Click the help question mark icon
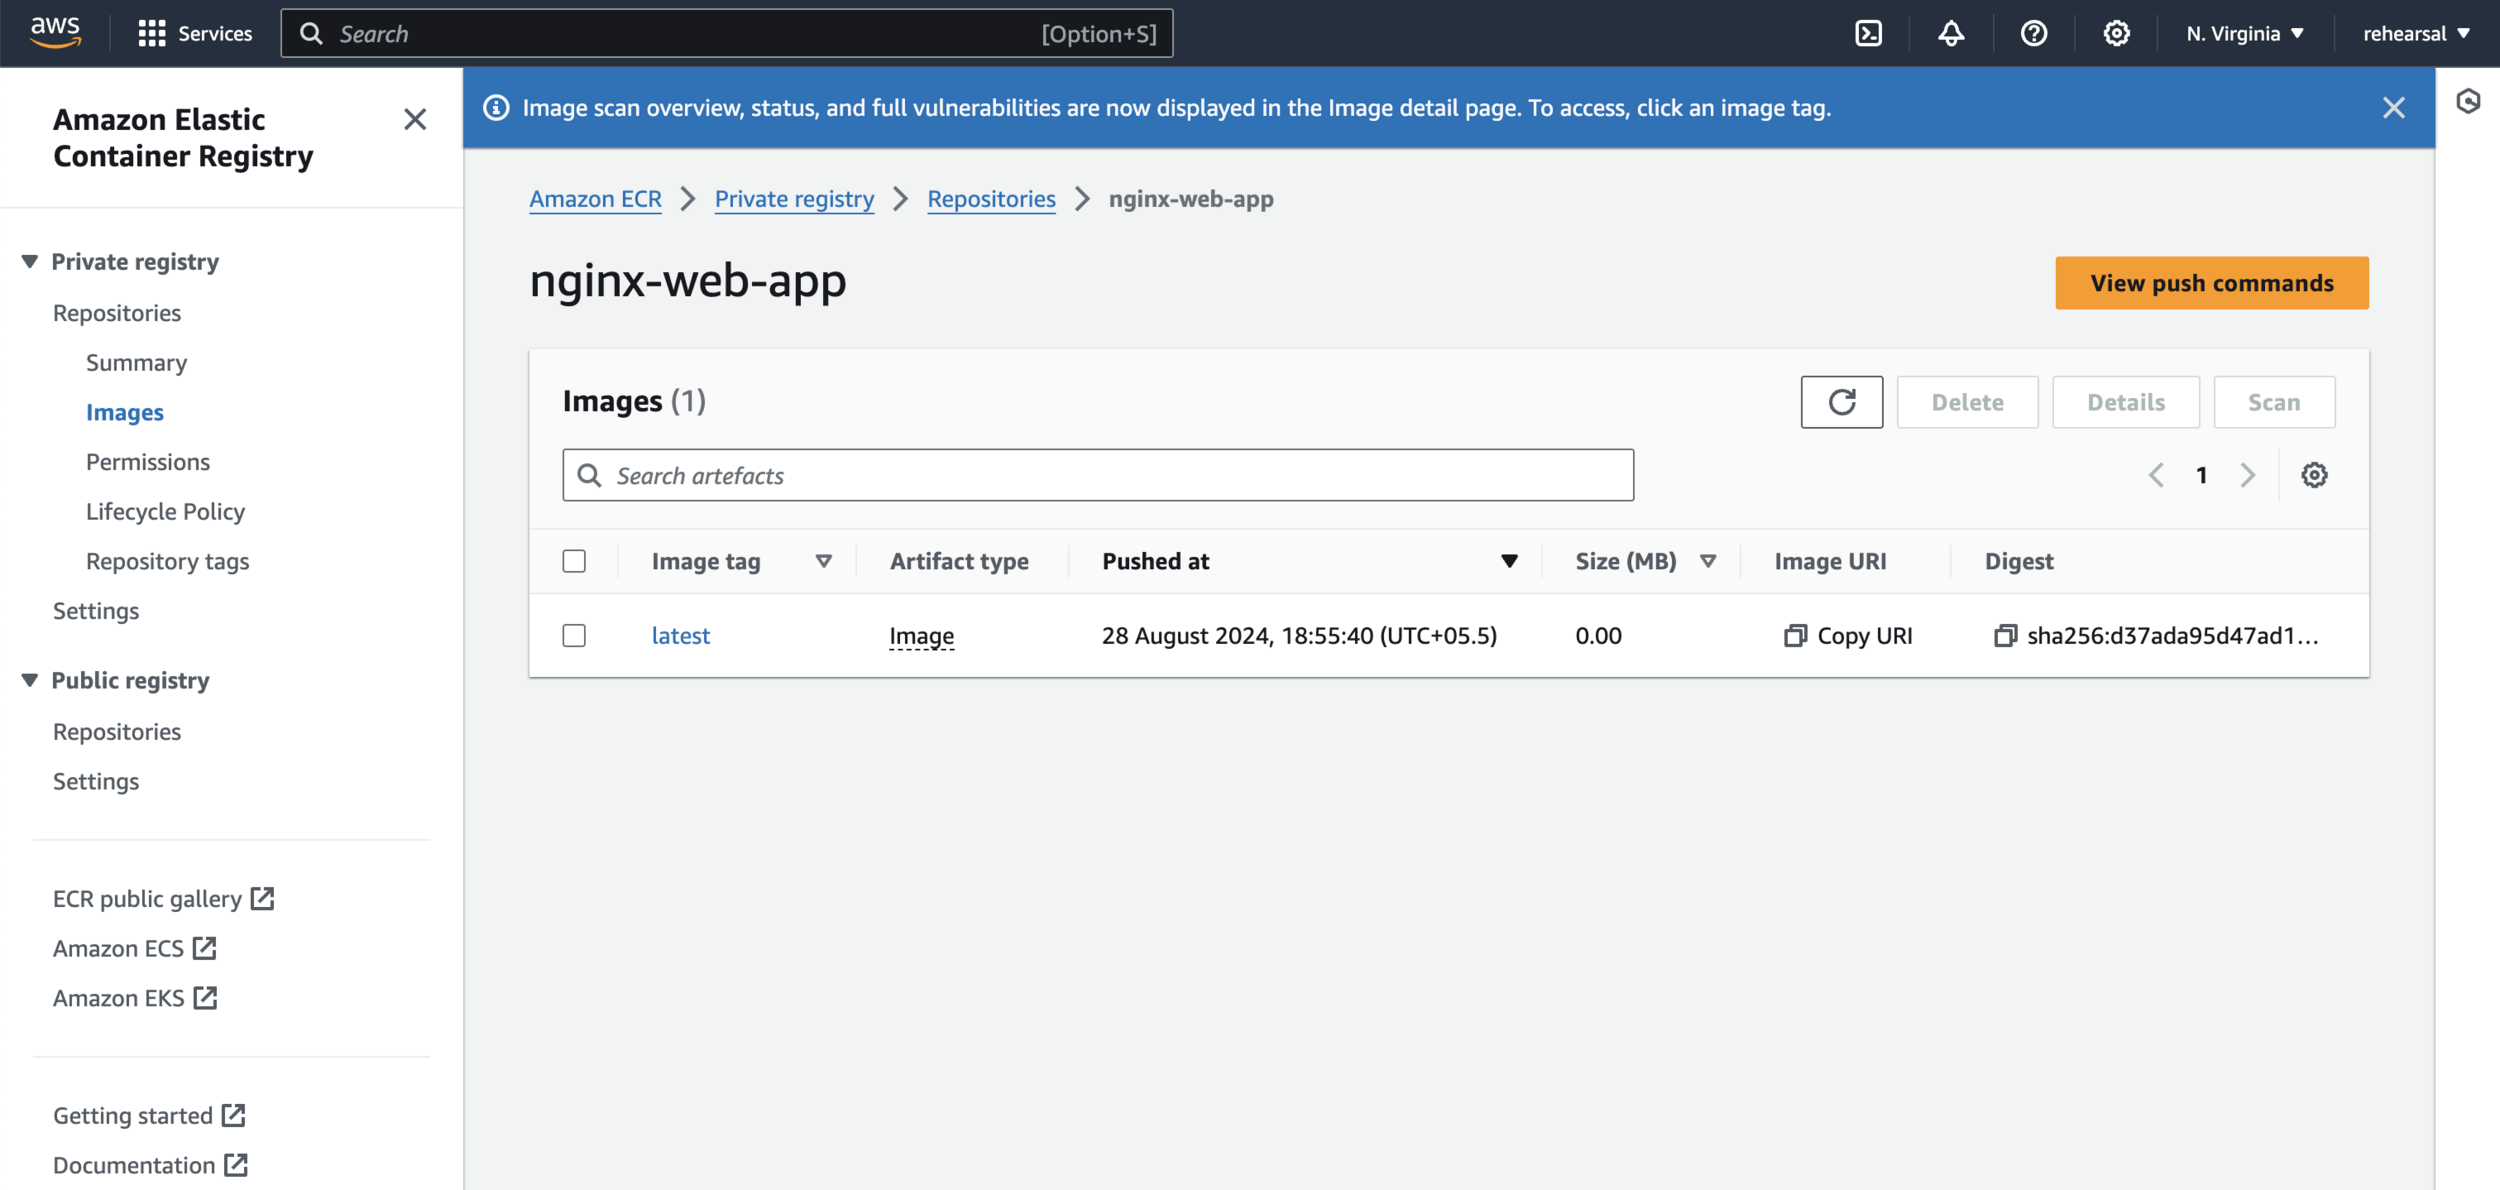Viewport: 2500px width, 1190px height. 2033,34
